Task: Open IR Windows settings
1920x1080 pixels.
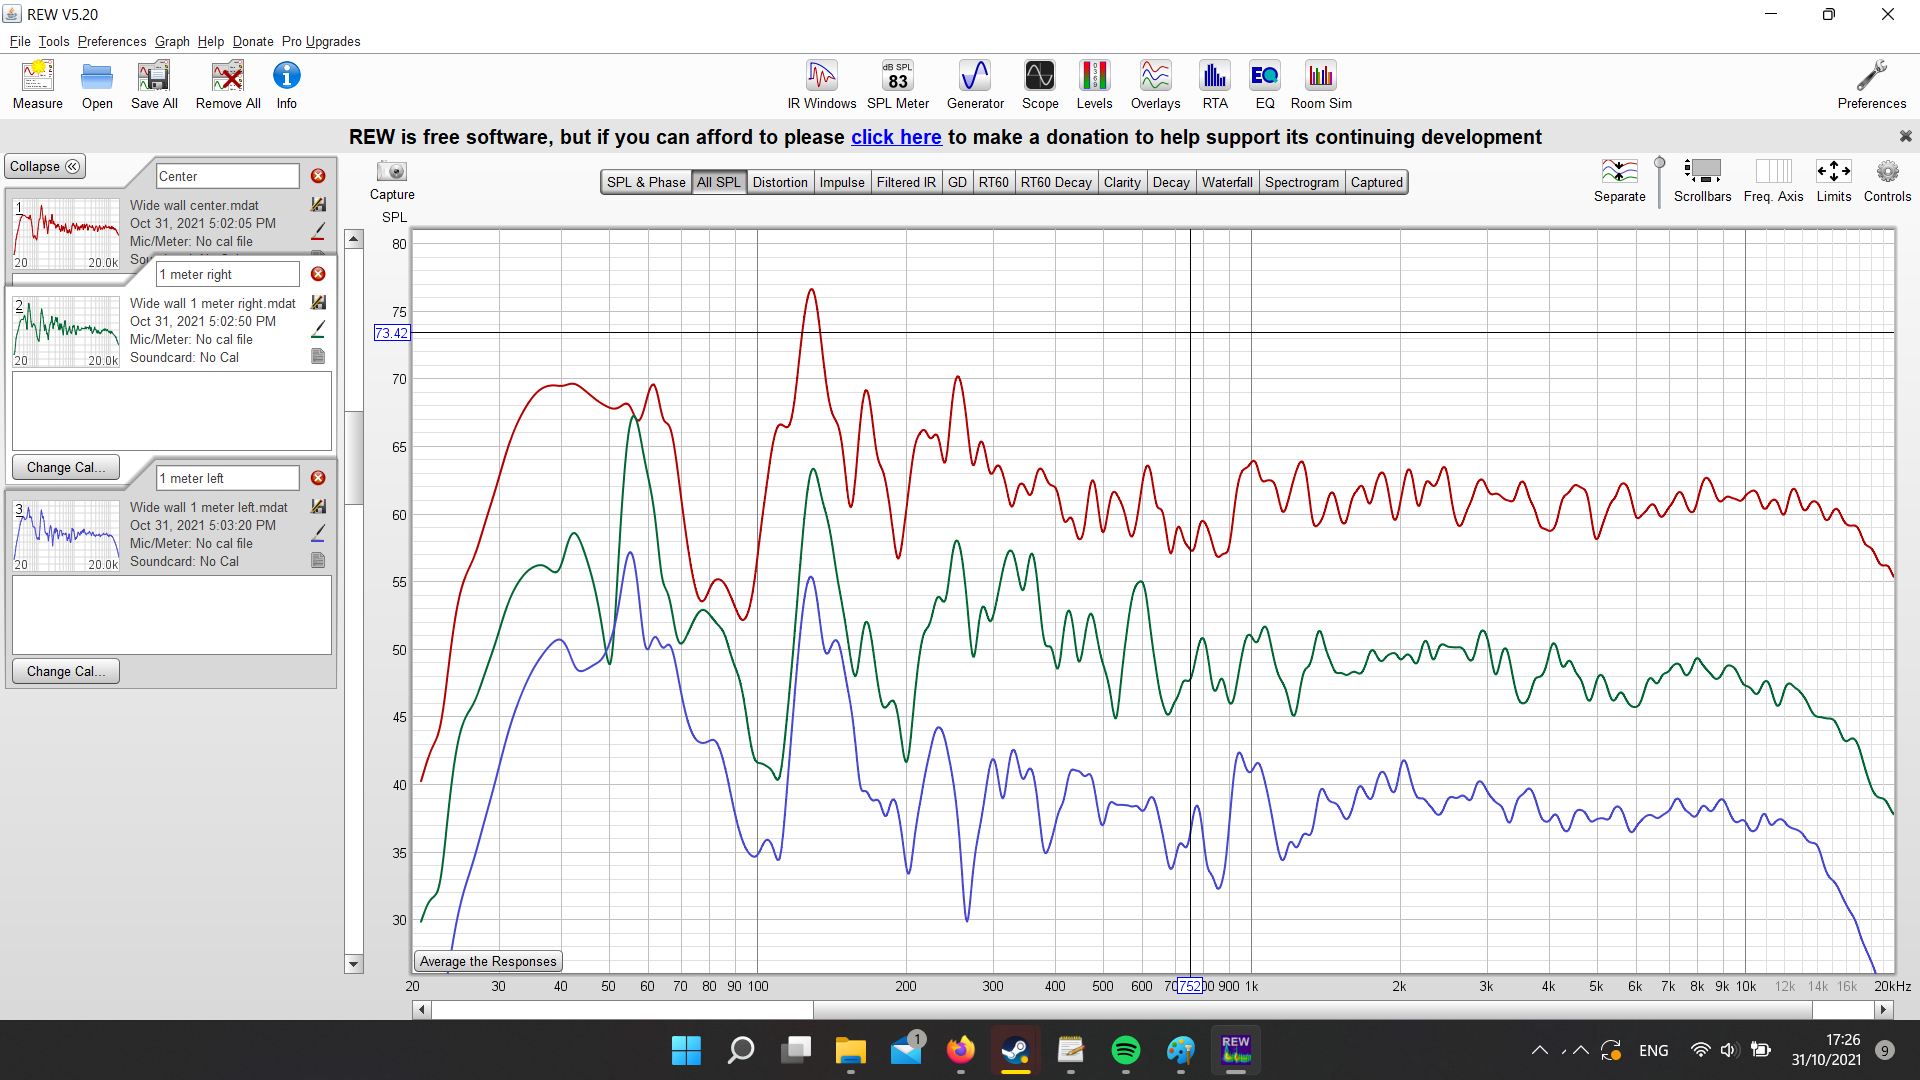Action: pyautogui.click(x=821, y=84)
